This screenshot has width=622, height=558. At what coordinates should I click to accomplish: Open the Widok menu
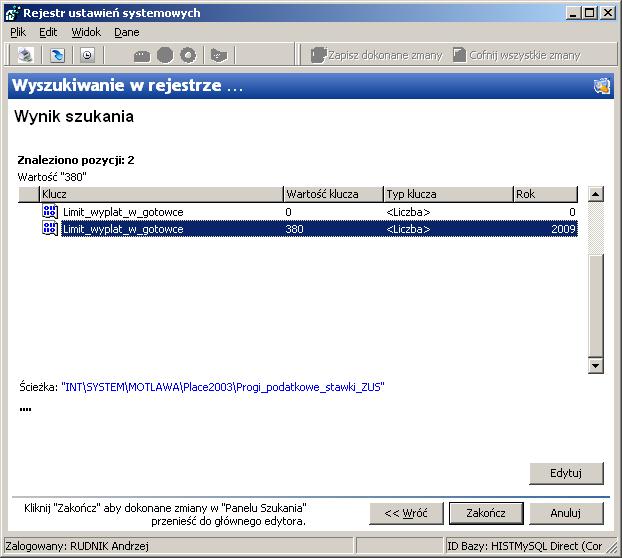[86, 32]
